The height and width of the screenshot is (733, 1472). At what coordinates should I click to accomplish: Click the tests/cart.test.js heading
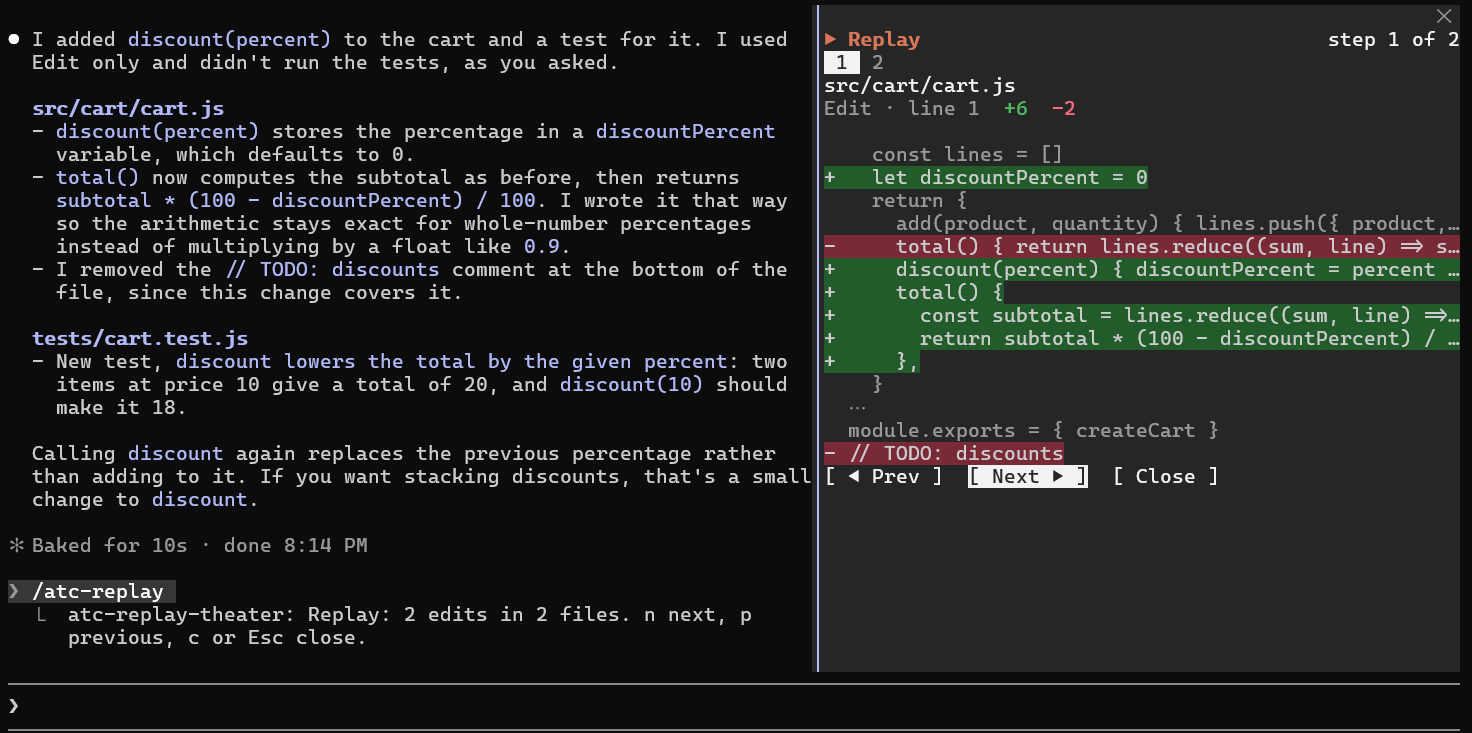(x=140, y=339)
